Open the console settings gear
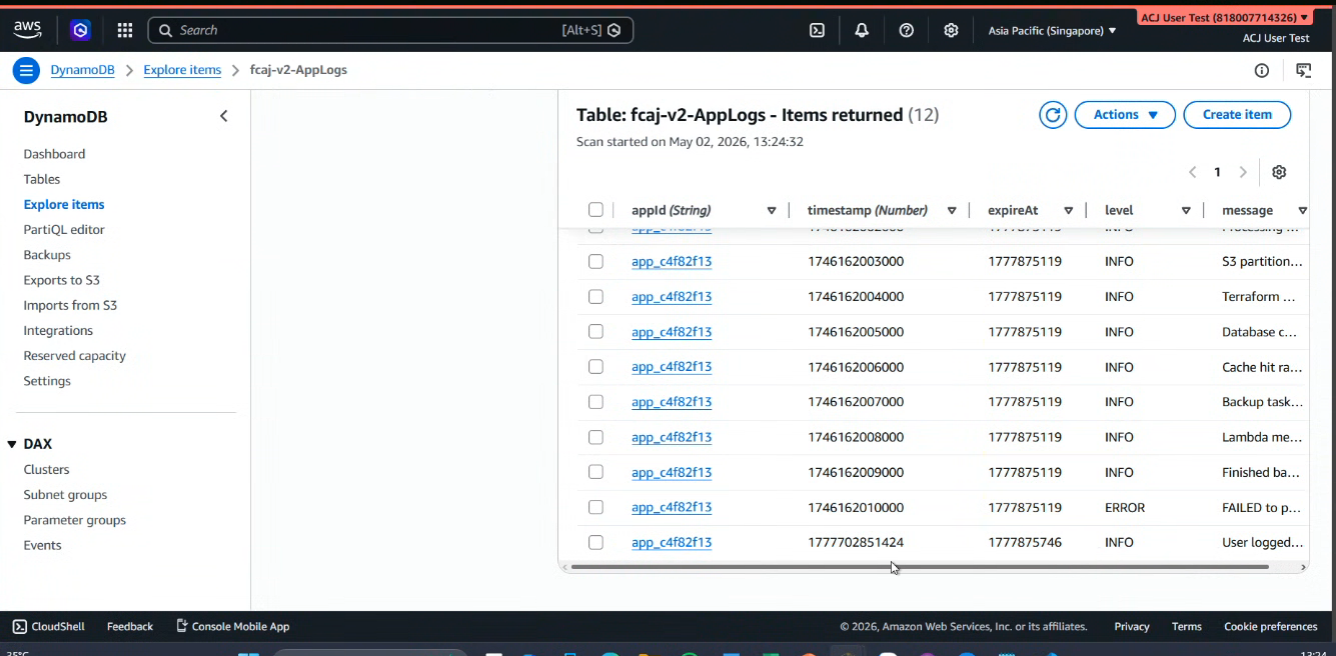The image size is (1336, 656). click(x=951, y=30)
